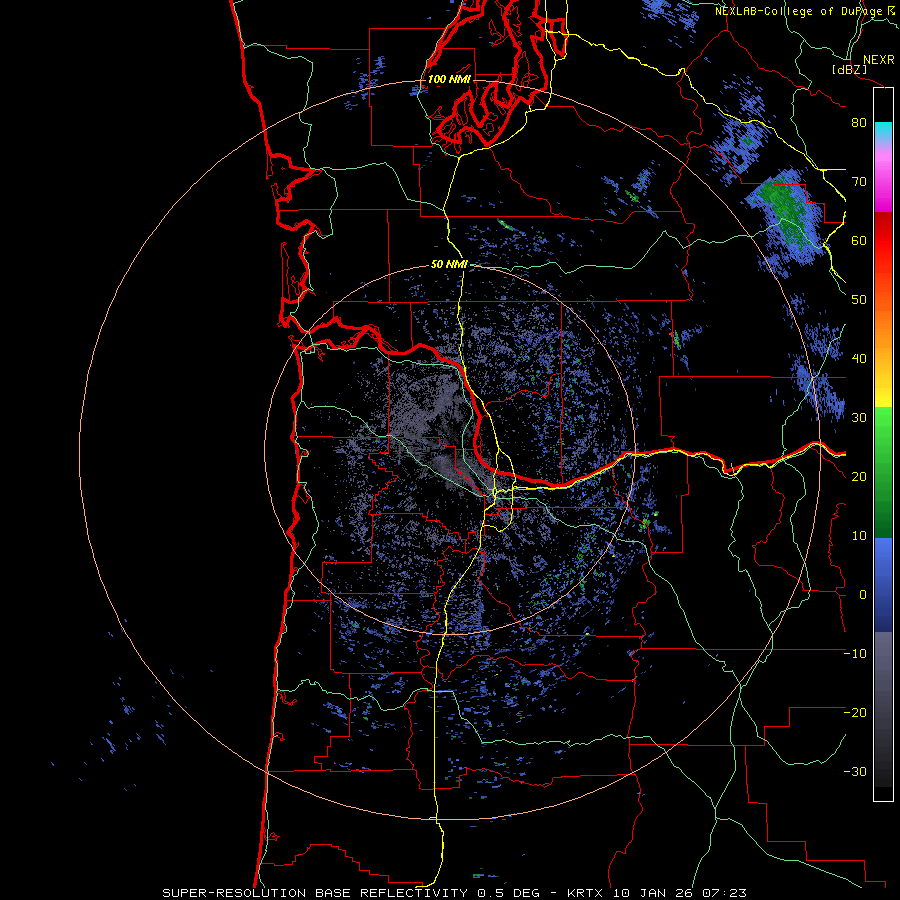Click the "50 NMI" range ring label

449,265
